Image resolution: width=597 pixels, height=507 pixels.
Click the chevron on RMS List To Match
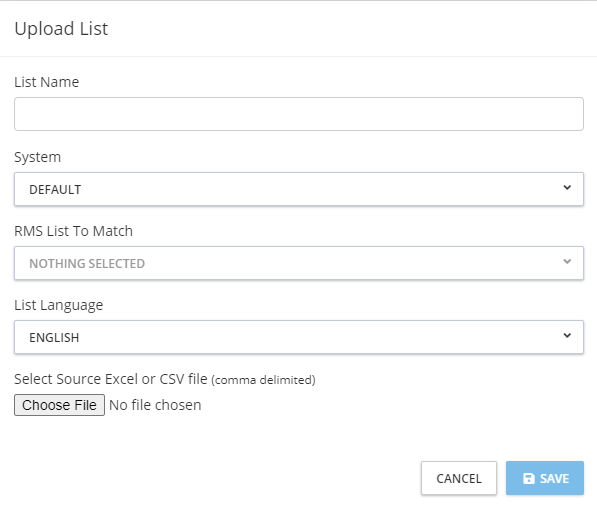click(x=567, y=261)
